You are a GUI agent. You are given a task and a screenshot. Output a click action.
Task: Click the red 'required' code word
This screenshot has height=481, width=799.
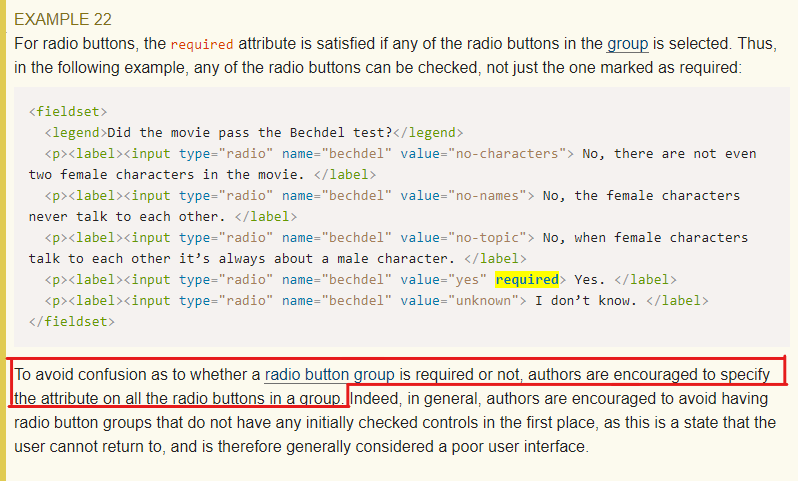[202, 44]
